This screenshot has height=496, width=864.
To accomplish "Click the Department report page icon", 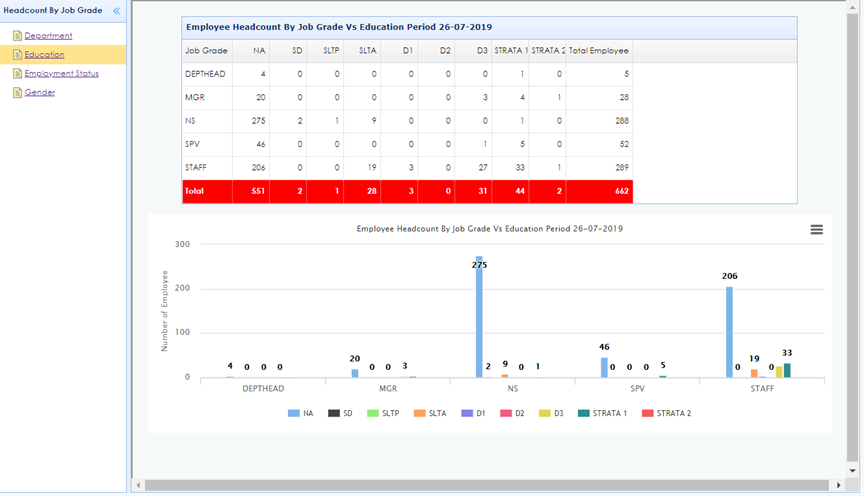I will pos(17,36).
